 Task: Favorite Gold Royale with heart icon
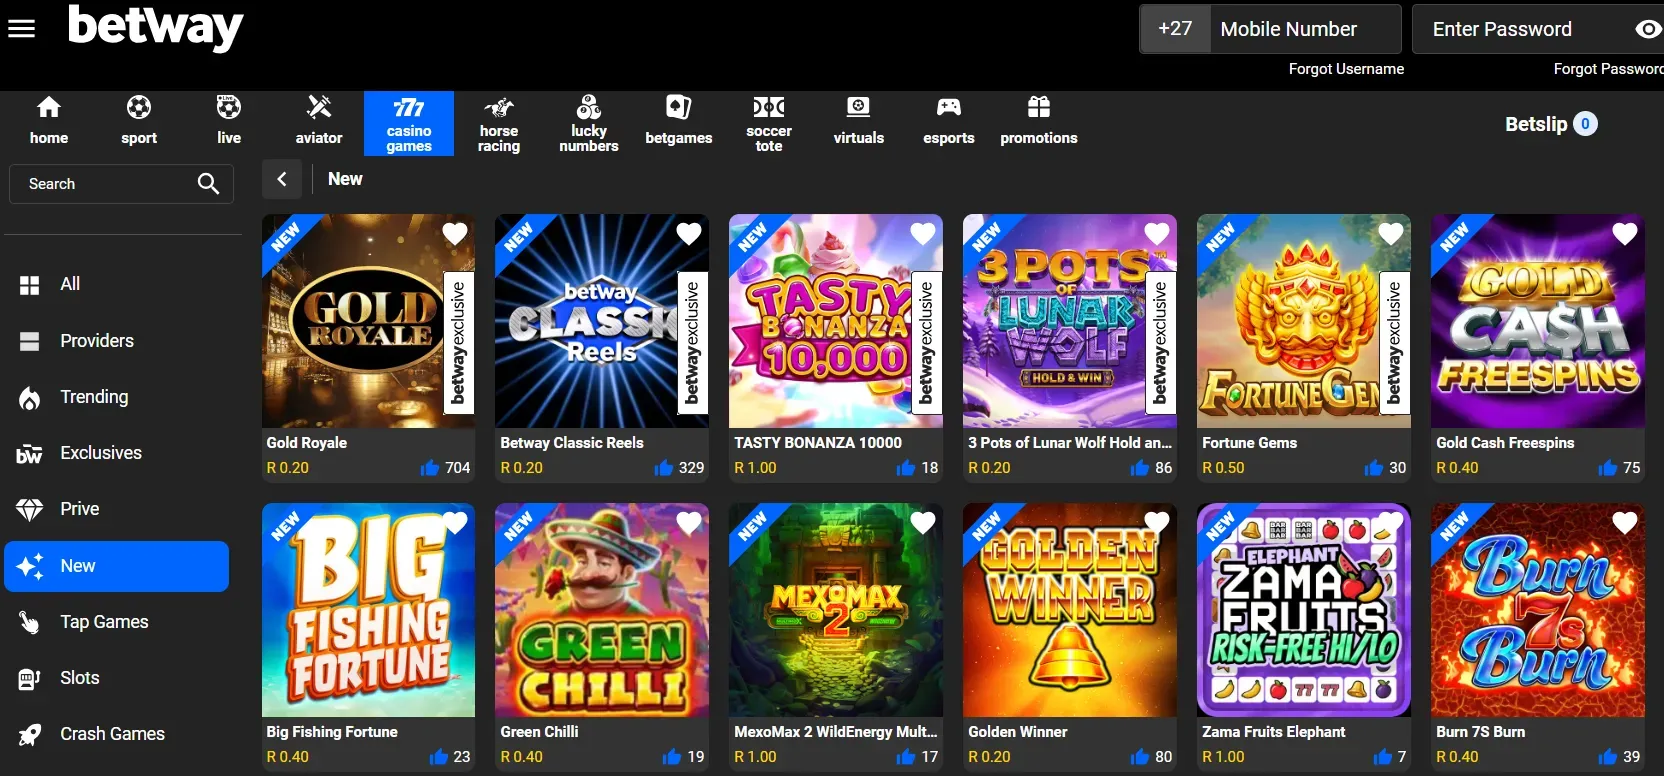click(x=455, y=234)
